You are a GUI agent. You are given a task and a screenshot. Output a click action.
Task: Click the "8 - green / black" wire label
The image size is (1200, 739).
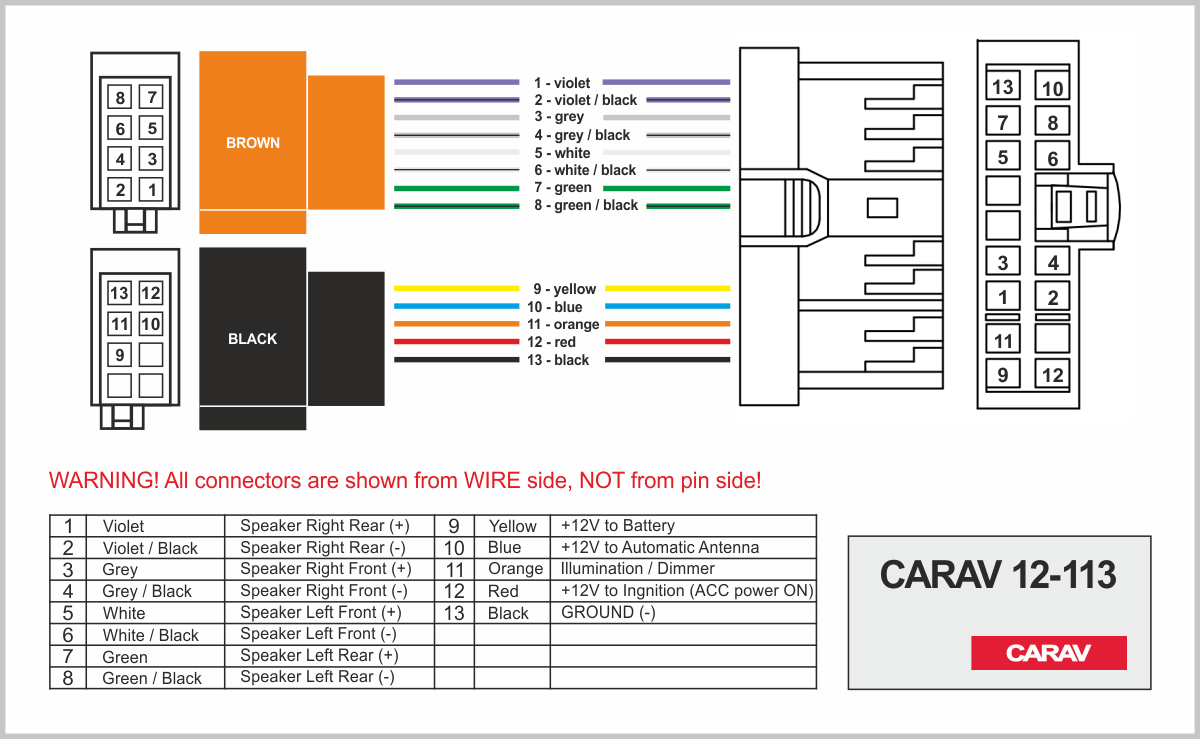pos(586,205)
